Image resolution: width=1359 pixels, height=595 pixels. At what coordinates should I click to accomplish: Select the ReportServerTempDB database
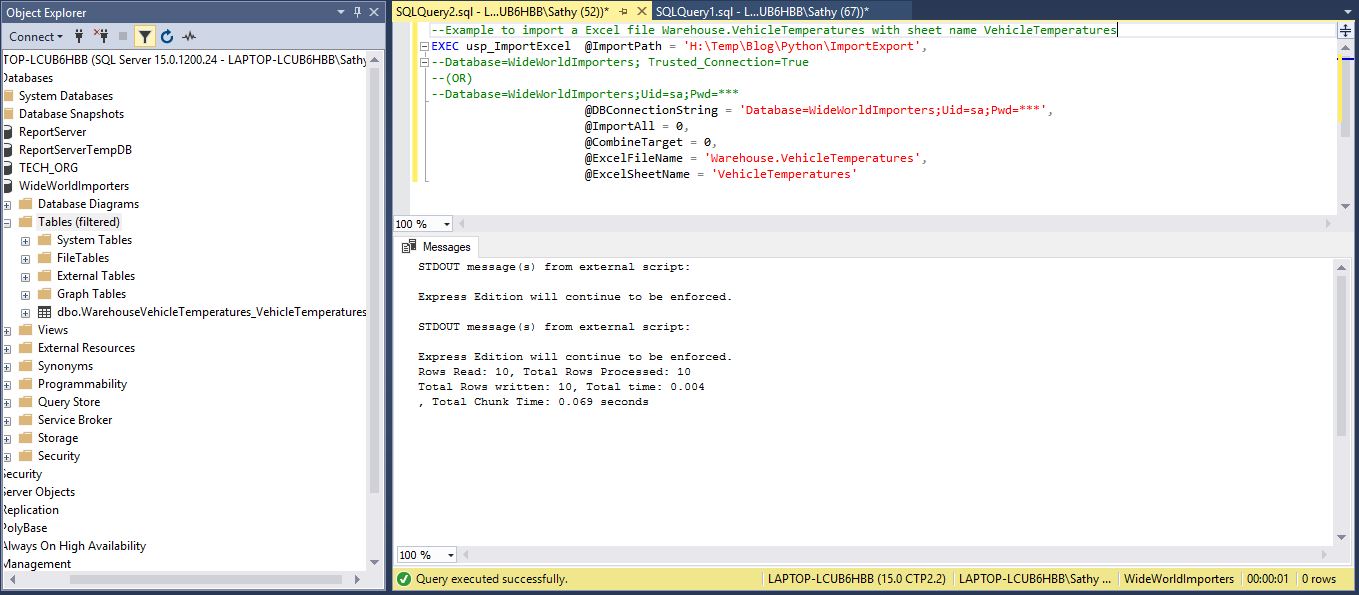point(75,150)
